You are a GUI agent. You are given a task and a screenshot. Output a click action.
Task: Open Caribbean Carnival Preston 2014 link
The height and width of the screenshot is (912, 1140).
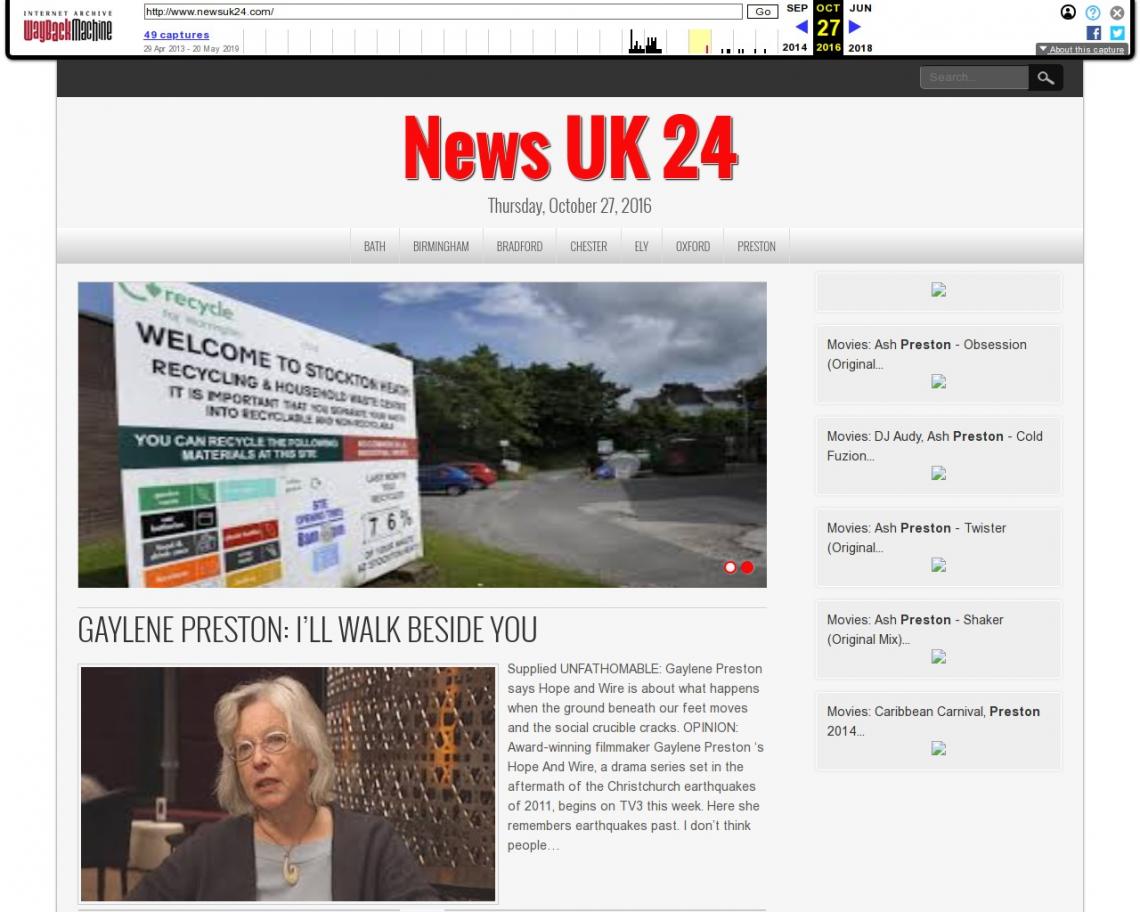point(933,721)
